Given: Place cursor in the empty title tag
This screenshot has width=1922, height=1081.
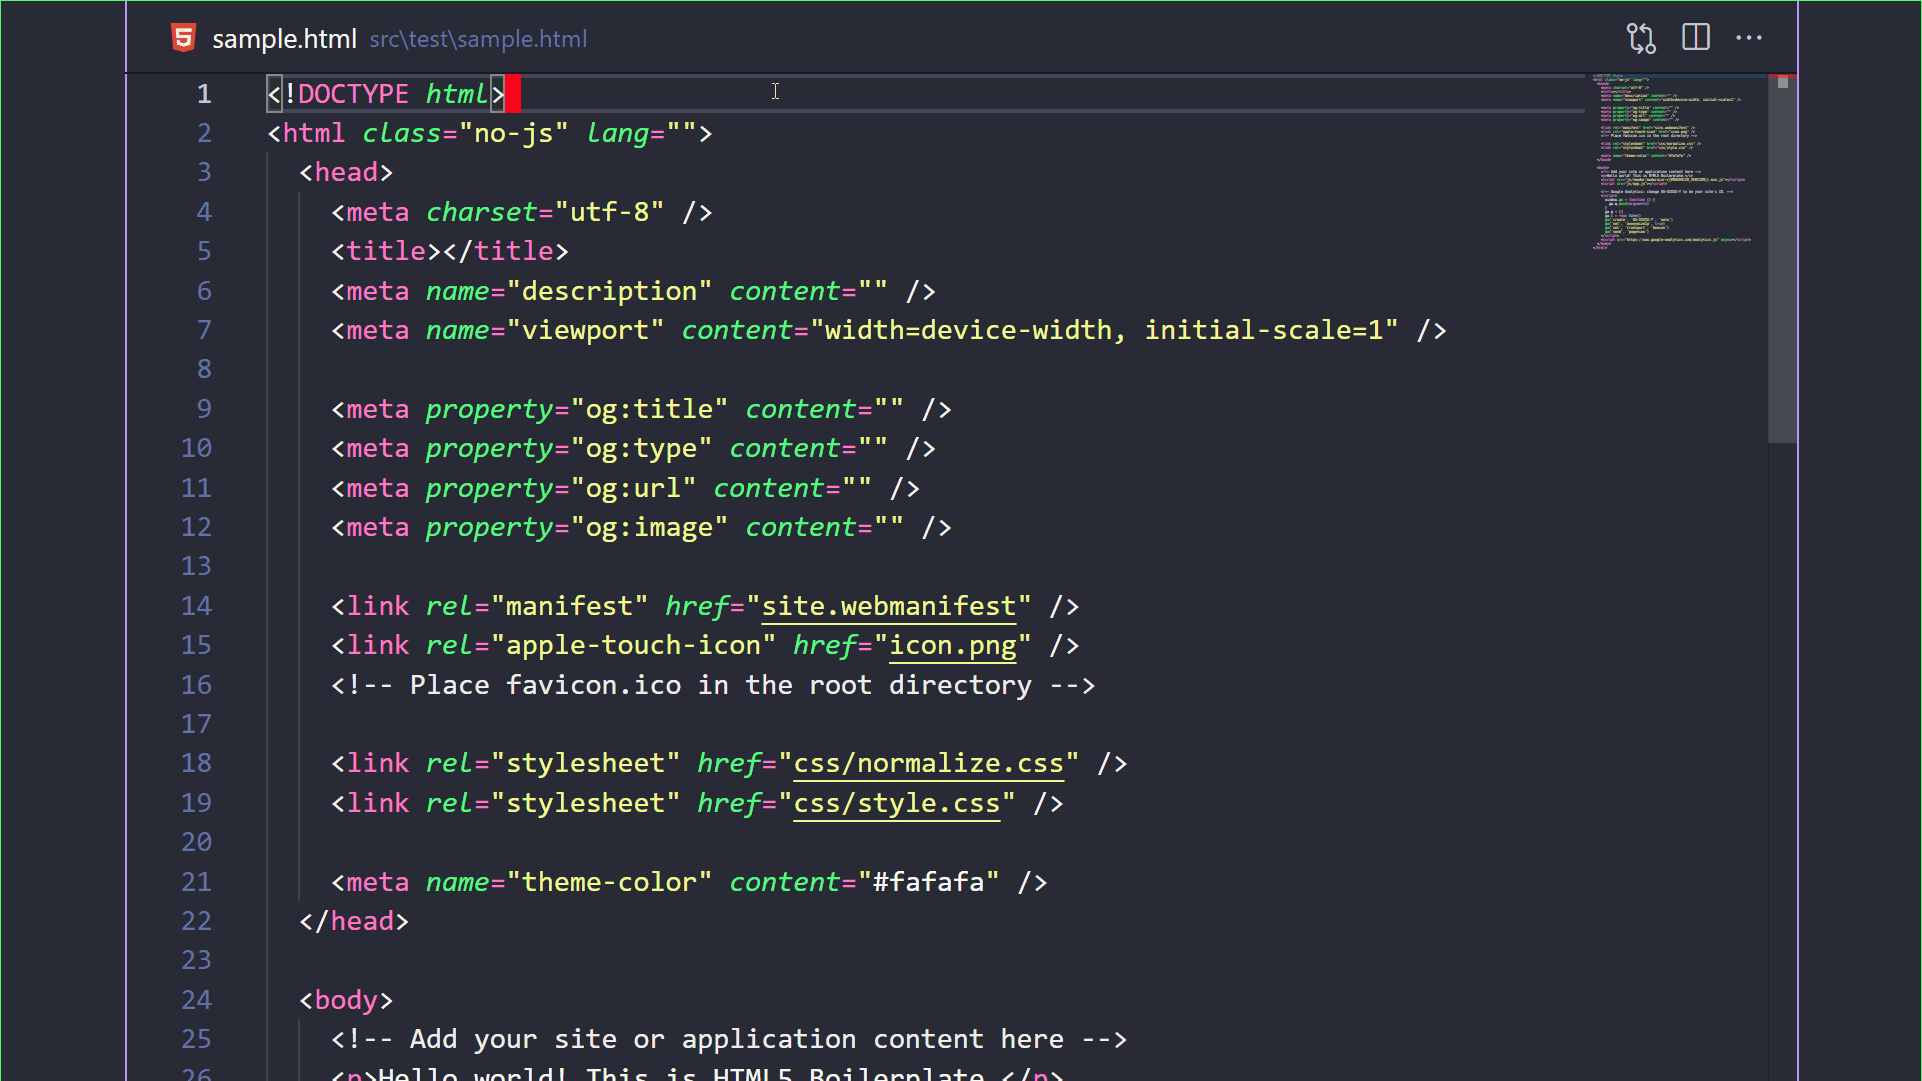Looking at the screenshot, I should tap(443, 251).
